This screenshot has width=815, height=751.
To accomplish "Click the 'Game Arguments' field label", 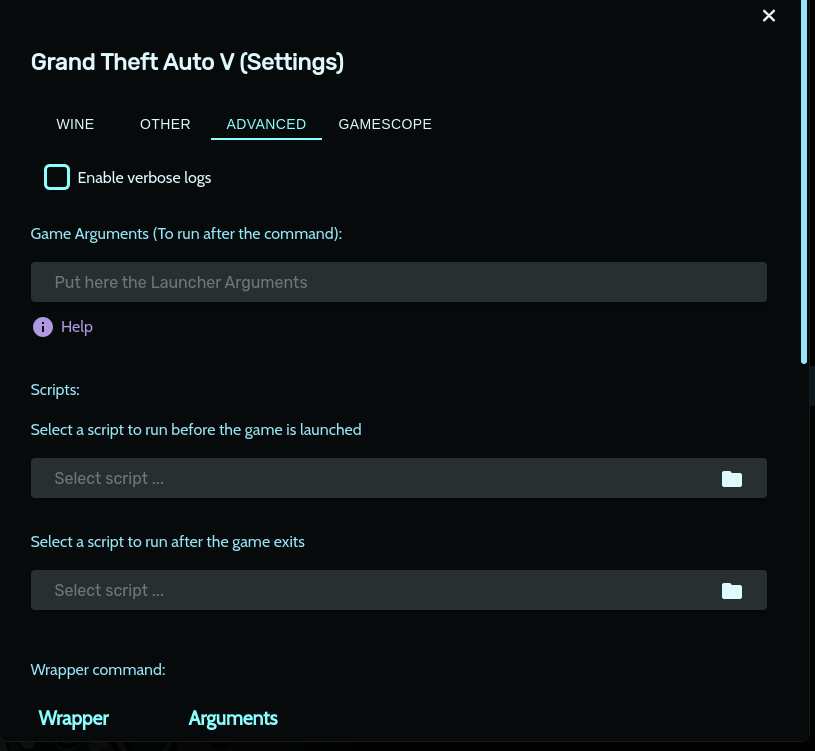I will [x=186, y=234].
